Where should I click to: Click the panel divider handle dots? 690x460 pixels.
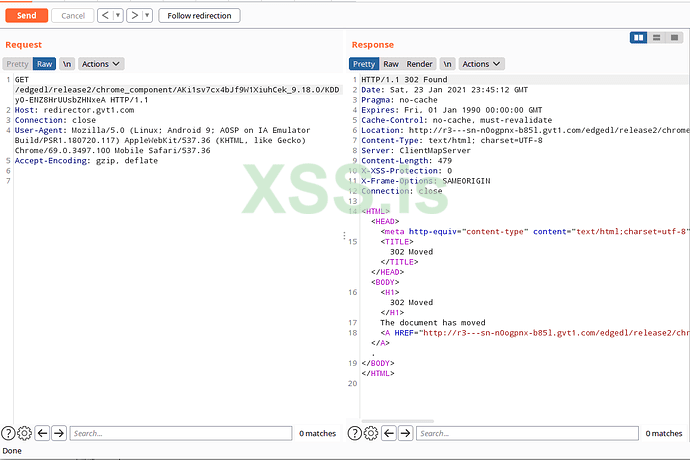pyautogui.click(x=344, y=236)
